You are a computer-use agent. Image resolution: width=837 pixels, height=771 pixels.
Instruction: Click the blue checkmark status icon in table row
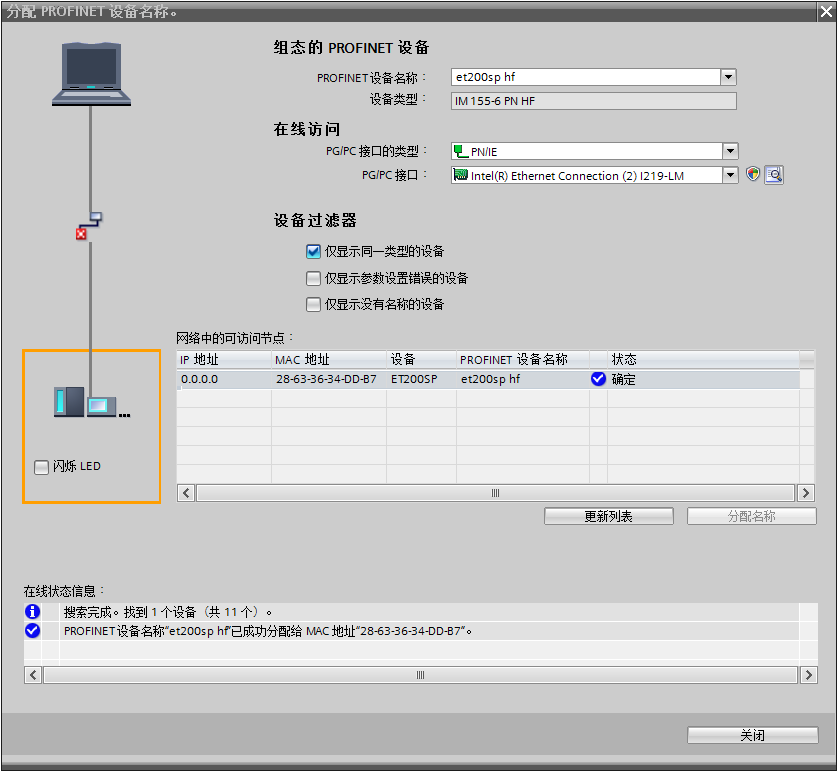[598, 379]
